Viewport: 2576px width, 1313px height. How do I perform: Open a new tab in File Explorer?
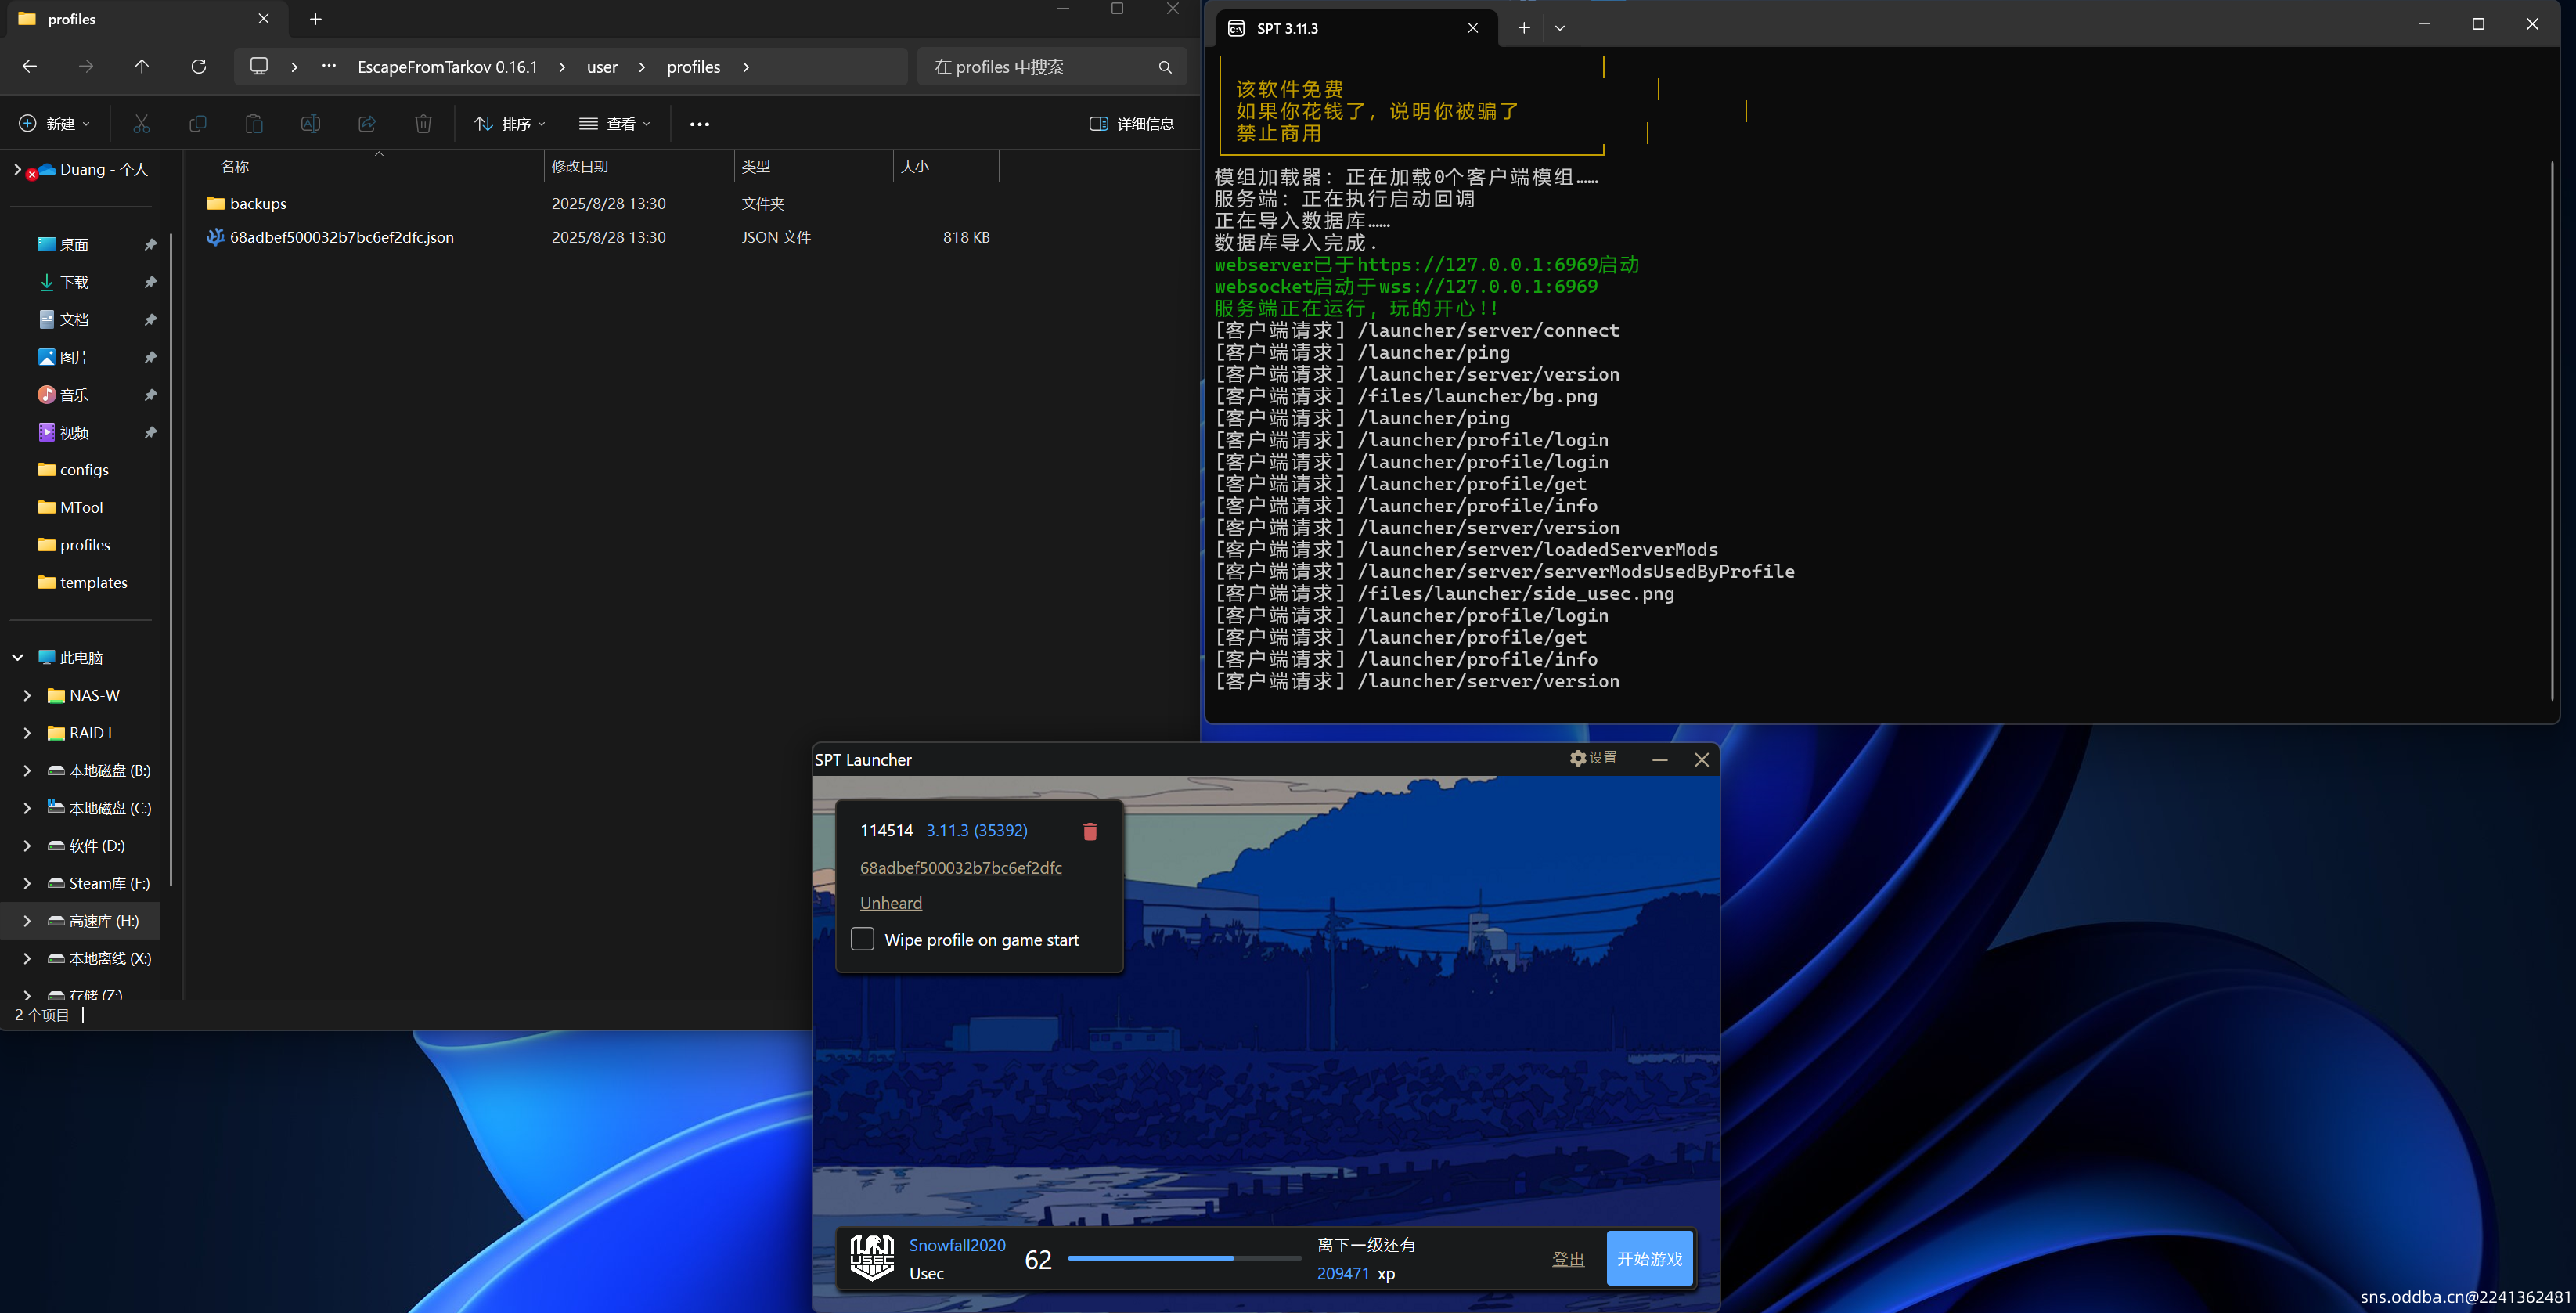(x=315, y=19)
